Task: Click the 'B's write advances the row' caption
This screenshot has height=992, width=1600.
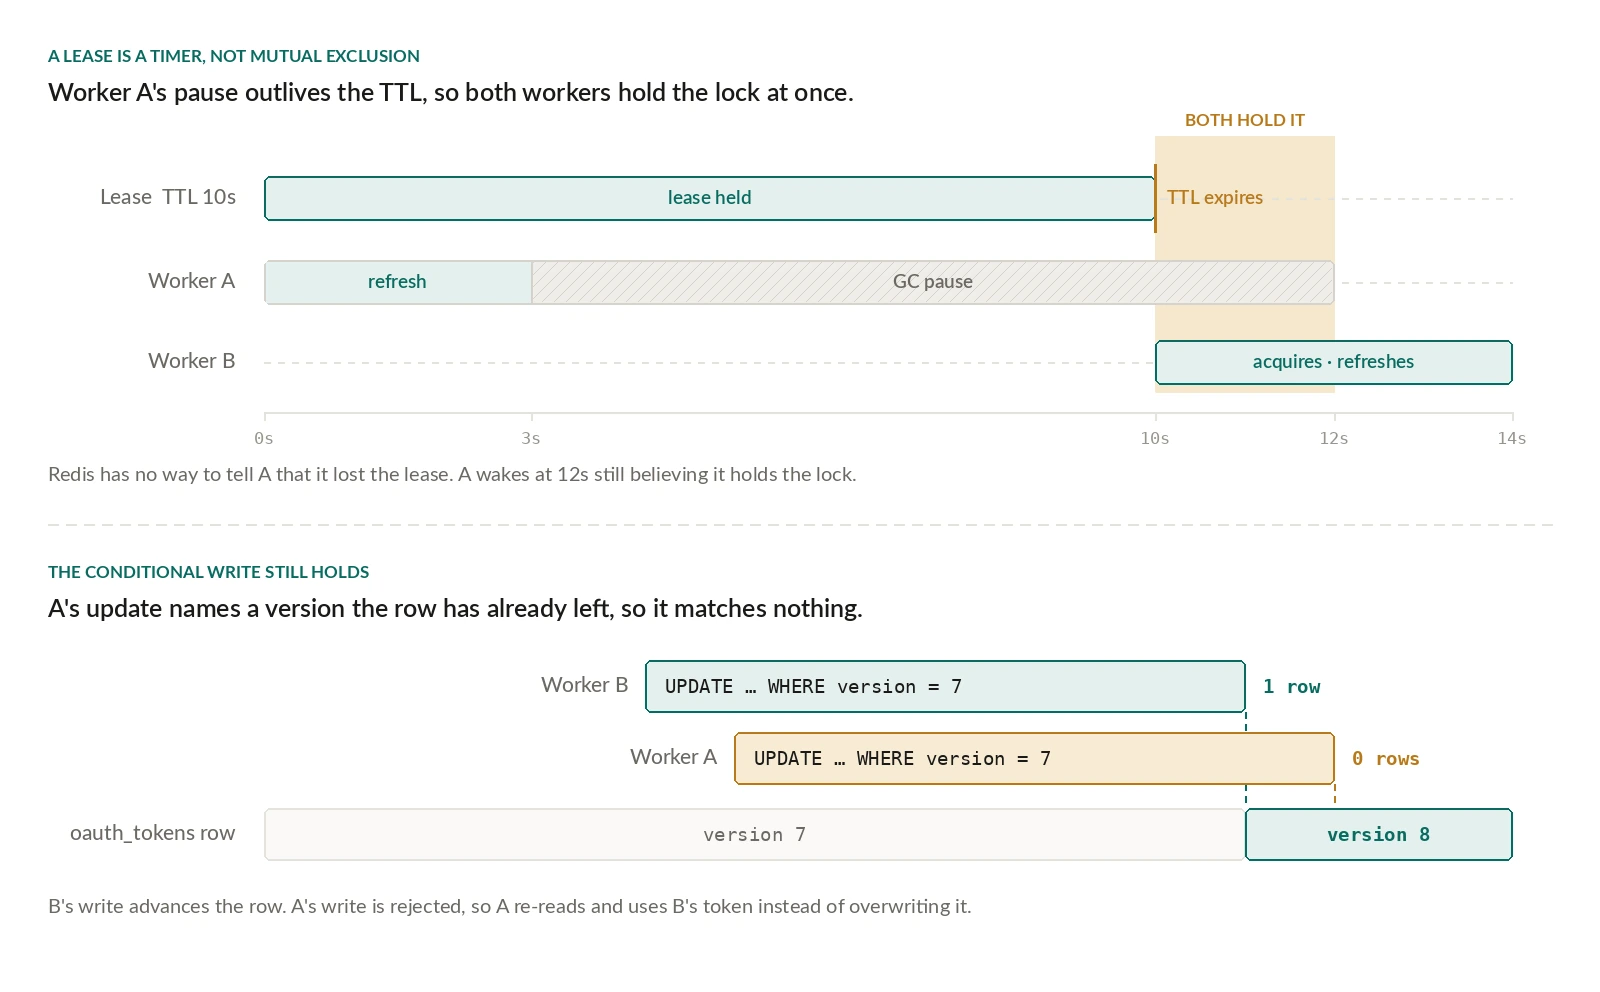Action: (x=510, y=906)
